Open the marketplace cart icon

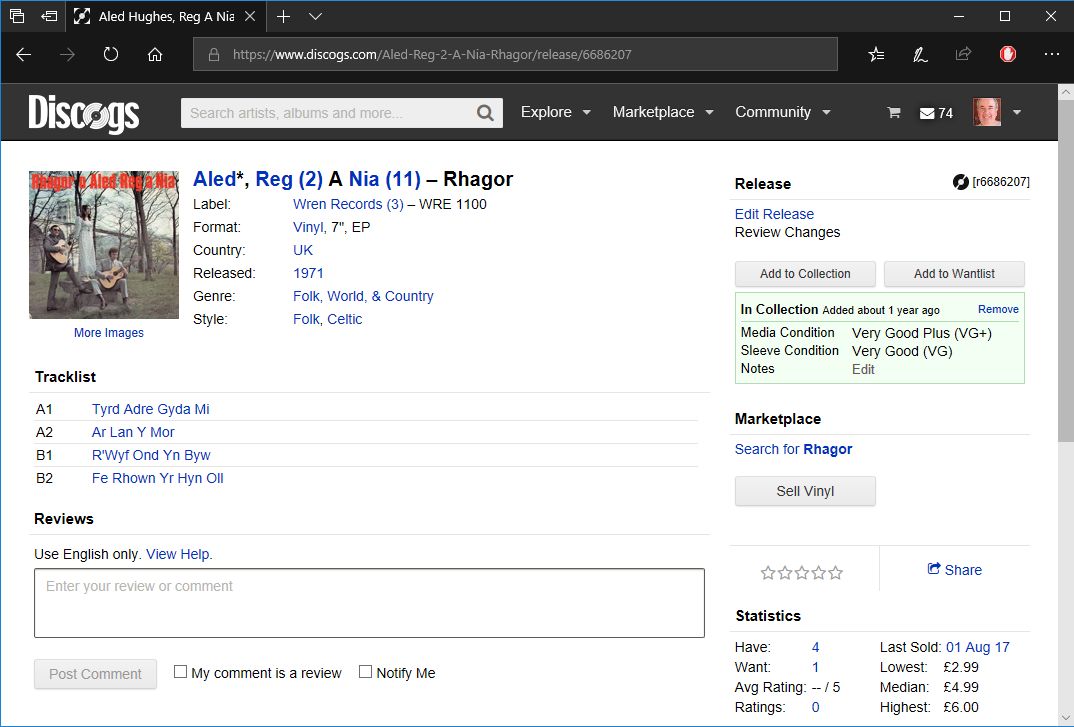point(893,113)
